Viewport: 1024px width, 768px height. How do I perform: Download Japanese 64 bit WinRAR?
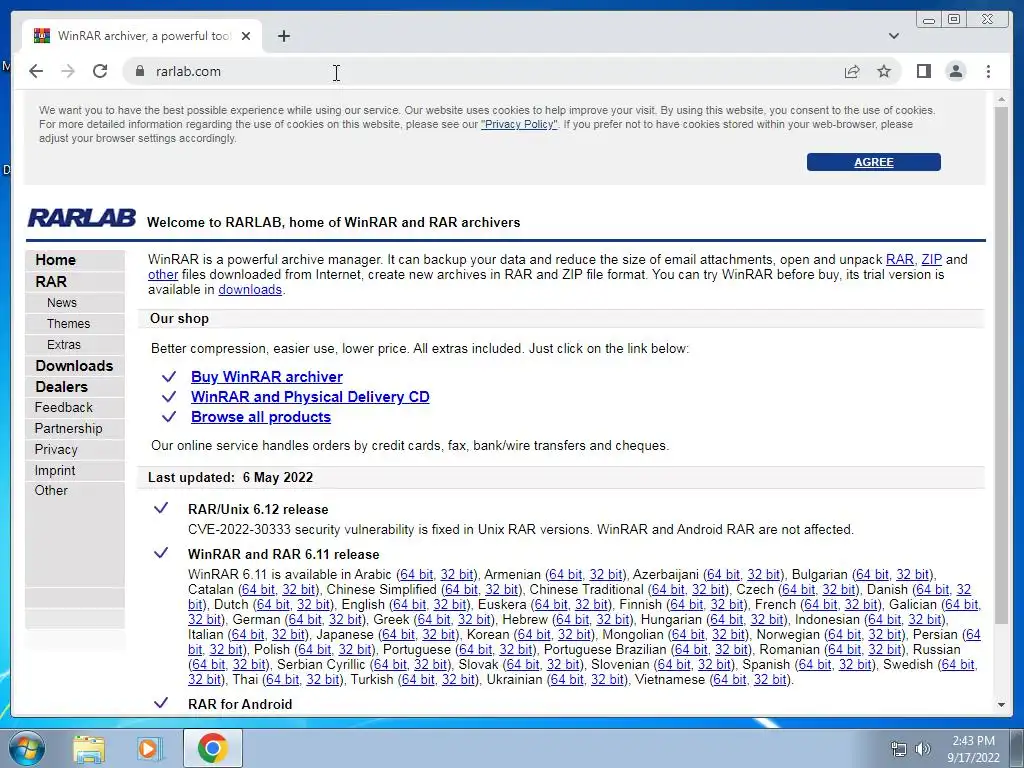tap(398, 635)
